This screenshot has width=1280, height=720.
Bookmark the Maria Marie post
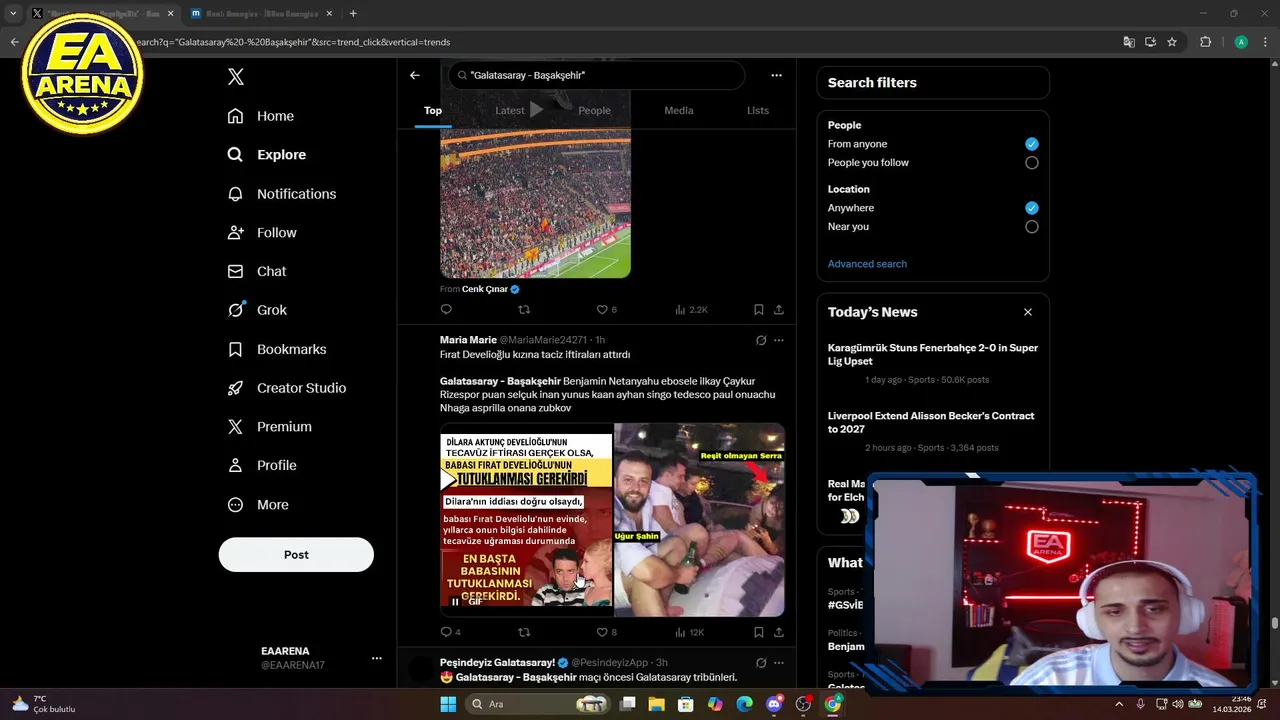click(x=759, y=632)
